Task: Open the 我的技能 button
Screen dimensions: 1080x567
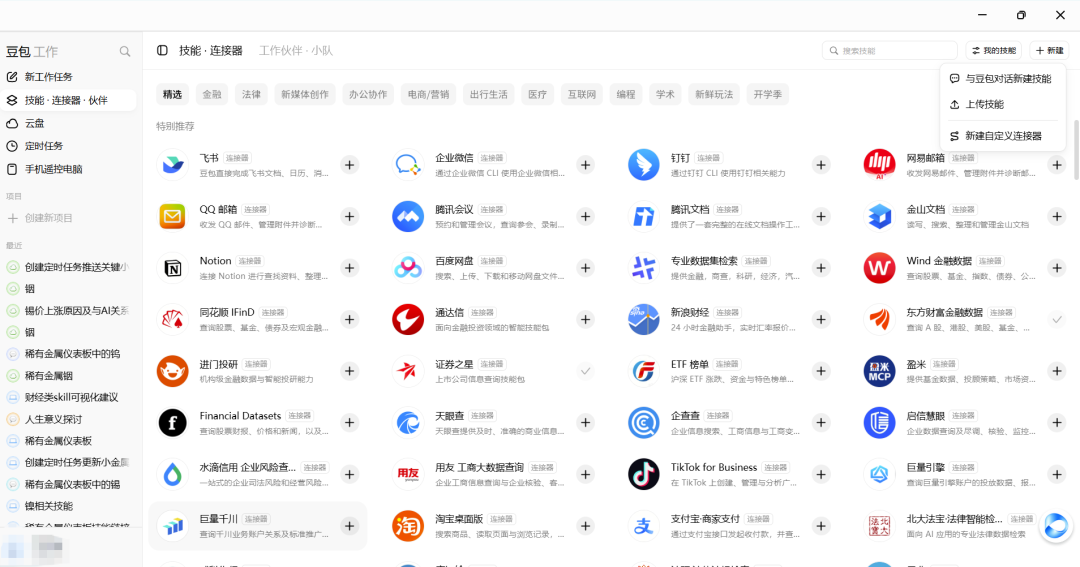Action: coord(993,50)
